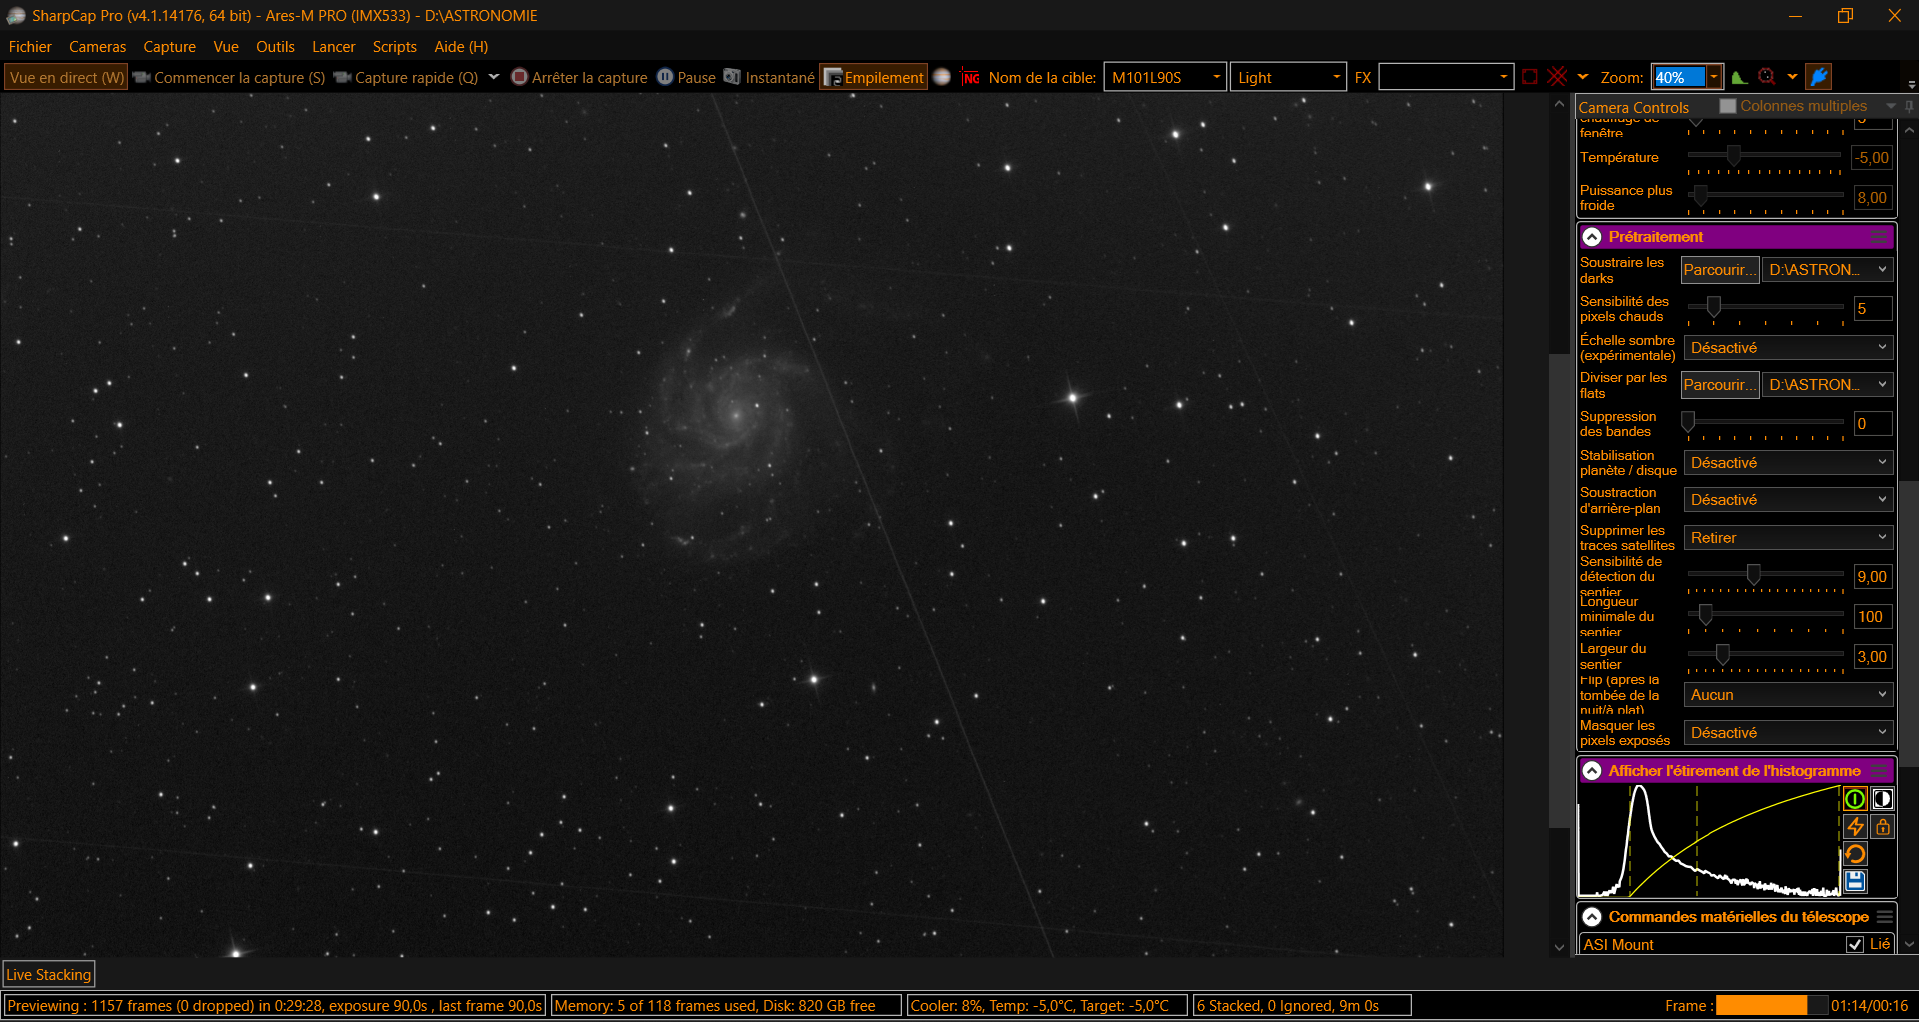This screenshot has height=1022, width=1919.
Task: Open the Soustraction d'arrière-plan dropdown
Action: (1788, 500)
